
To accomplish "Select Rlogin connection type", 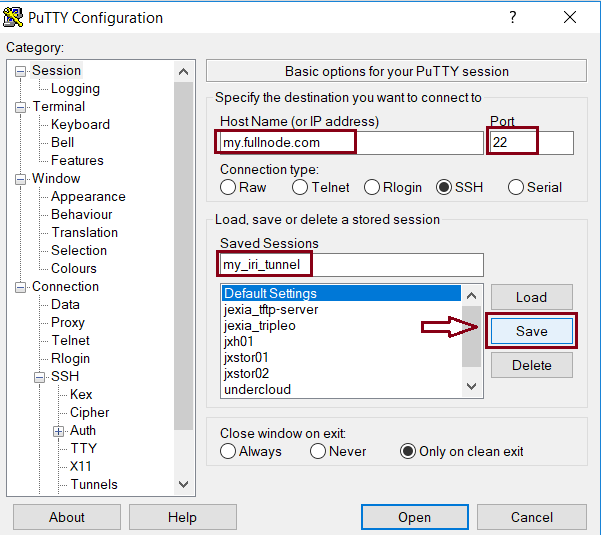I will click(x=372, y=187).
